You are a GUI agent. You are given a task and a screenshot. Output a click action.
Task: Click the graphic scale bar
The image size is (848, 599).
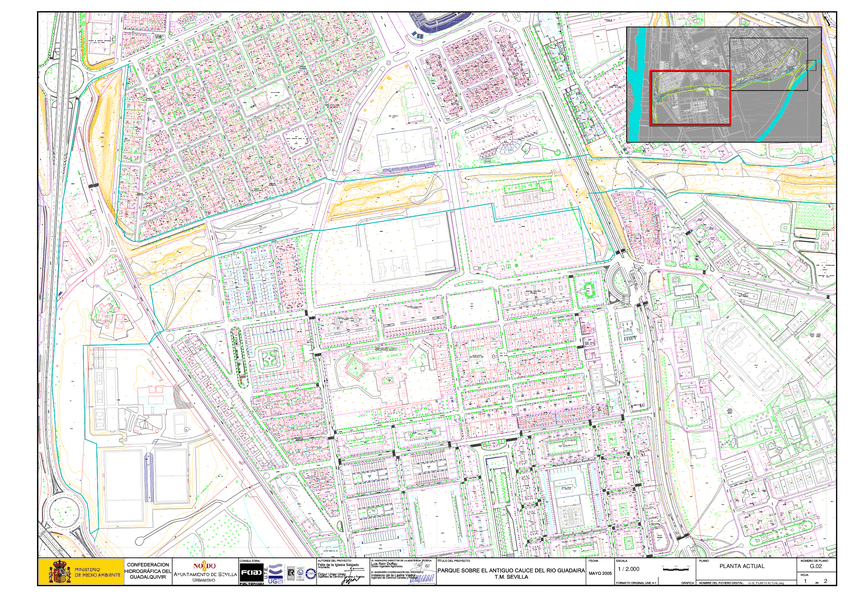677,569
